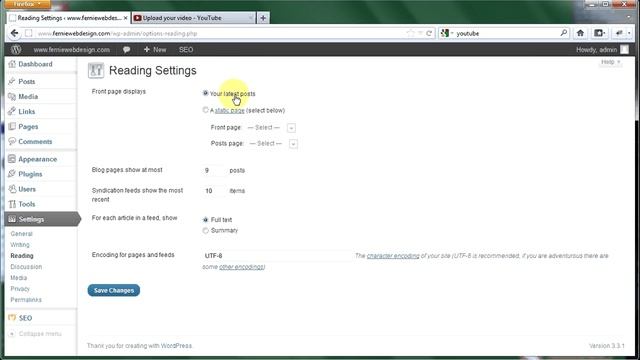Open a new browser tab with plus

(263, 18)
